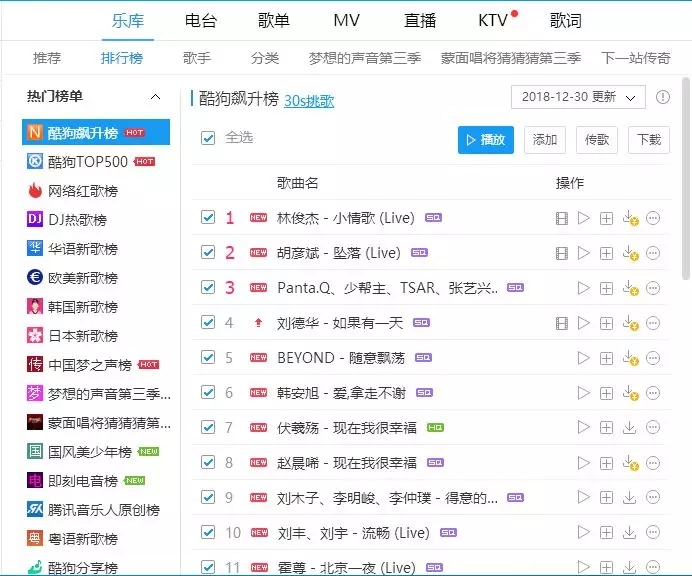Open MV for 林俊杰 小情歌 song

[x=562, y=218]
